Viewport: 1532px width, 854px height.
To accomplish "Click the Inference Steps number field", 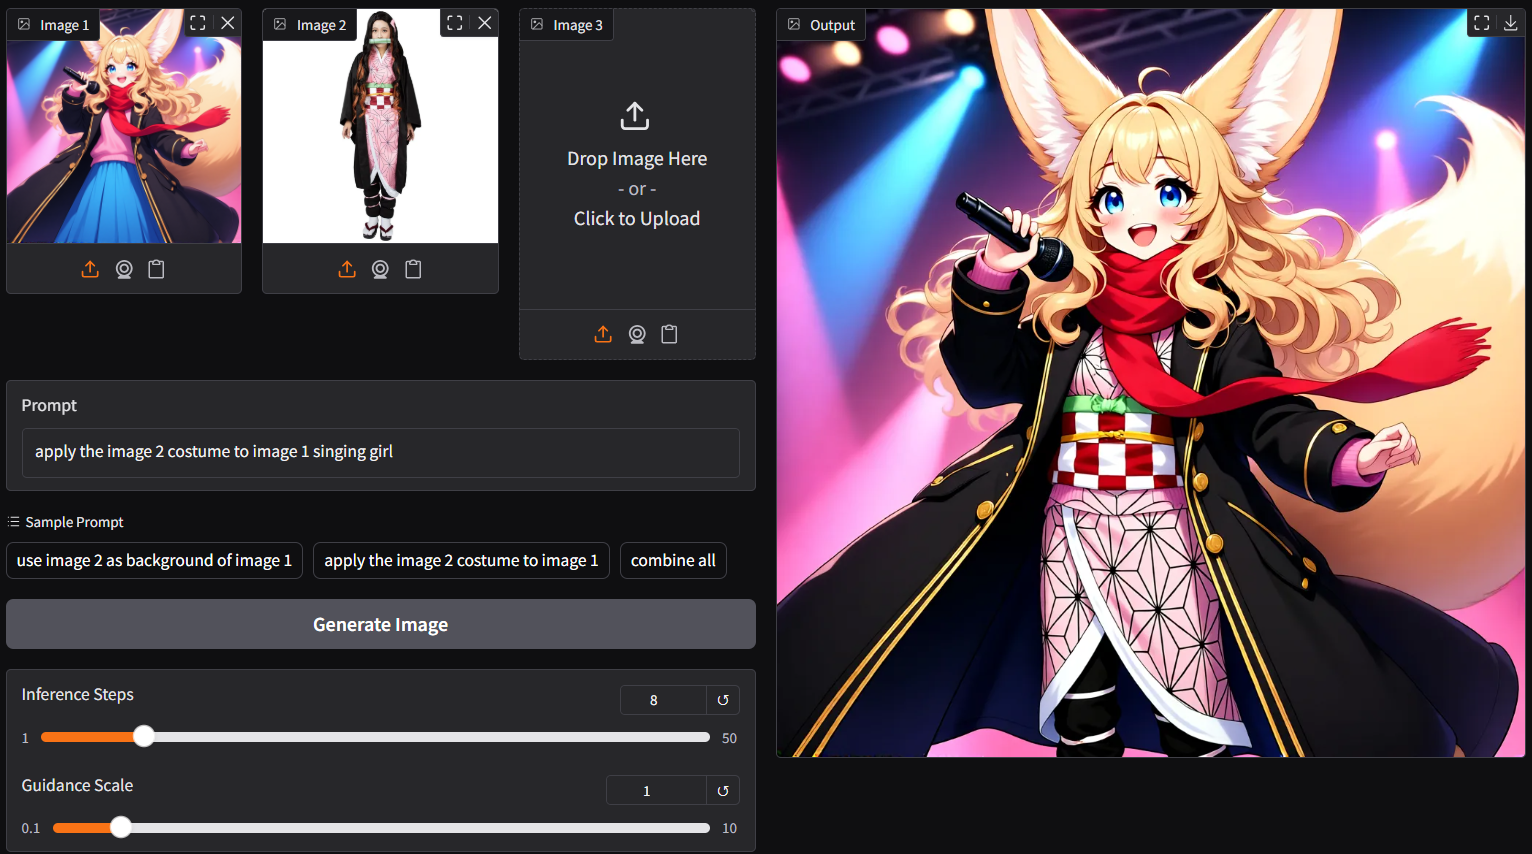I will click(x=663, y=700).
